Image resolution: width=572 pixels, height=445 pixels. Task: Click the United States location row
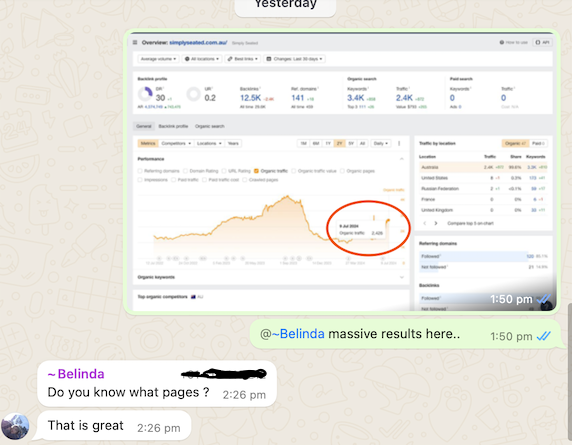[x=483, y=178]
